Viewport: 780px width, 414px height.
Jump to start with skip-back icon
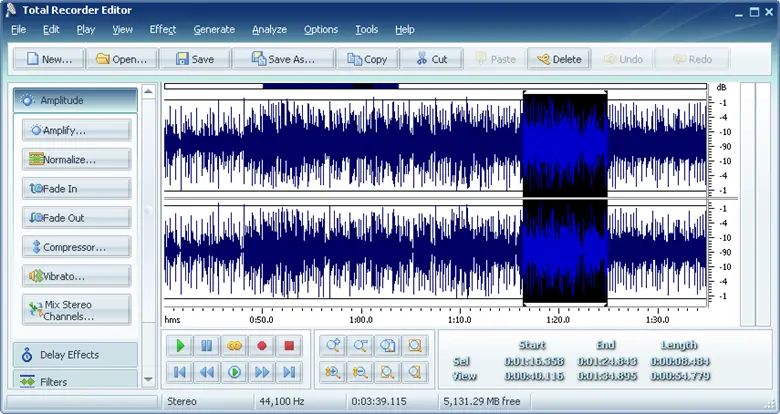(180, 372)
